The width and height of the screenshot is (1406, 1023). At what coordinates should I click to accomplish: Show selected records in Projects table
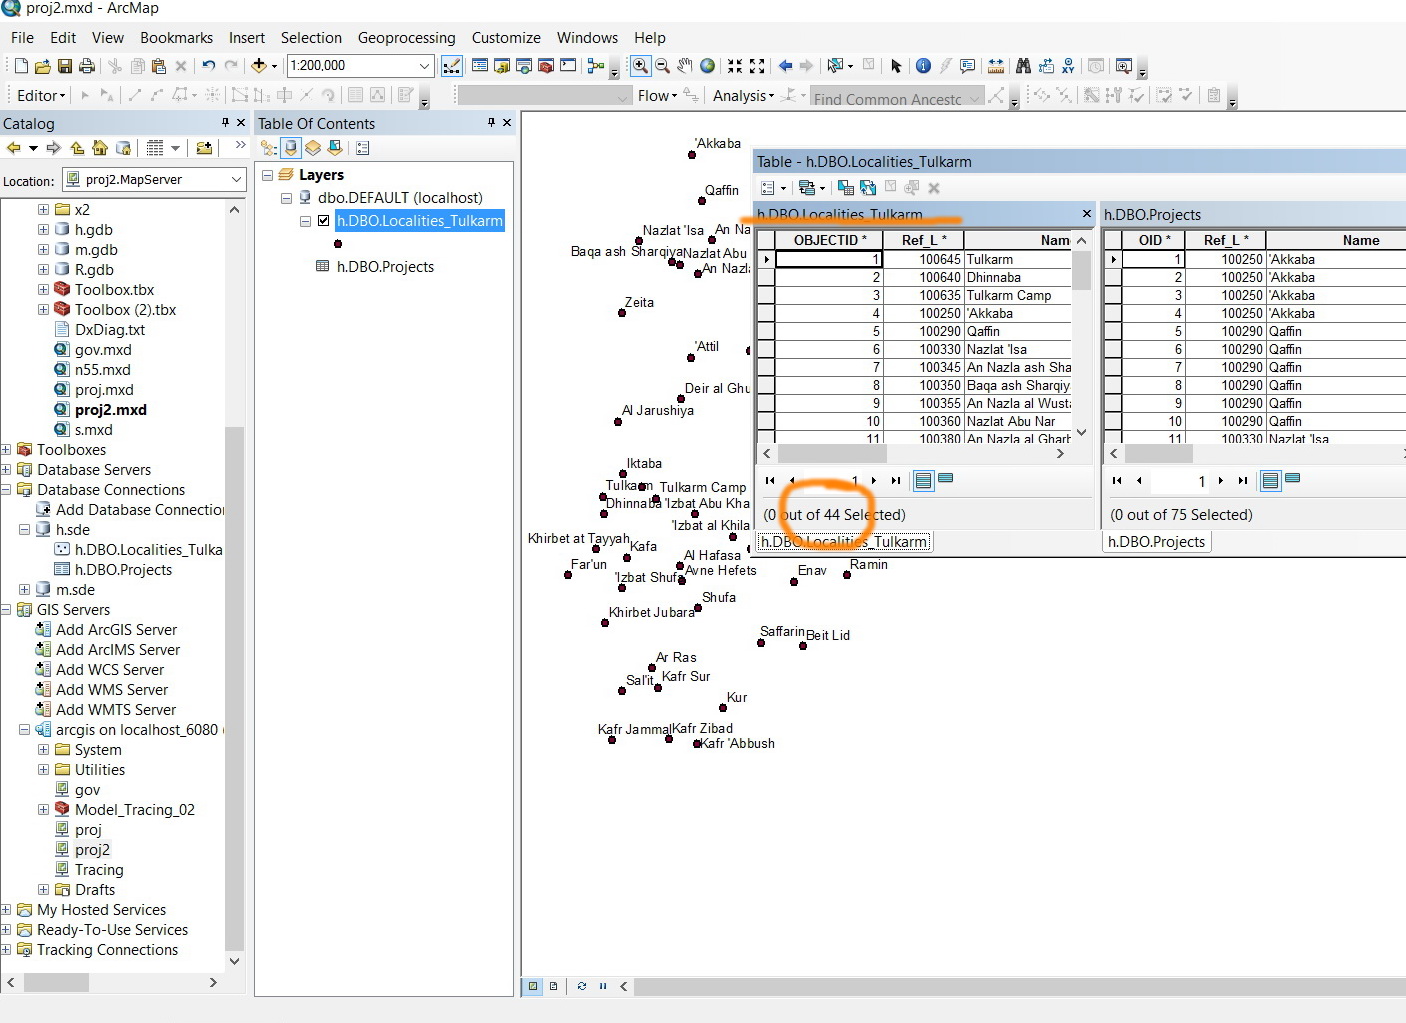coord(1293,479)
